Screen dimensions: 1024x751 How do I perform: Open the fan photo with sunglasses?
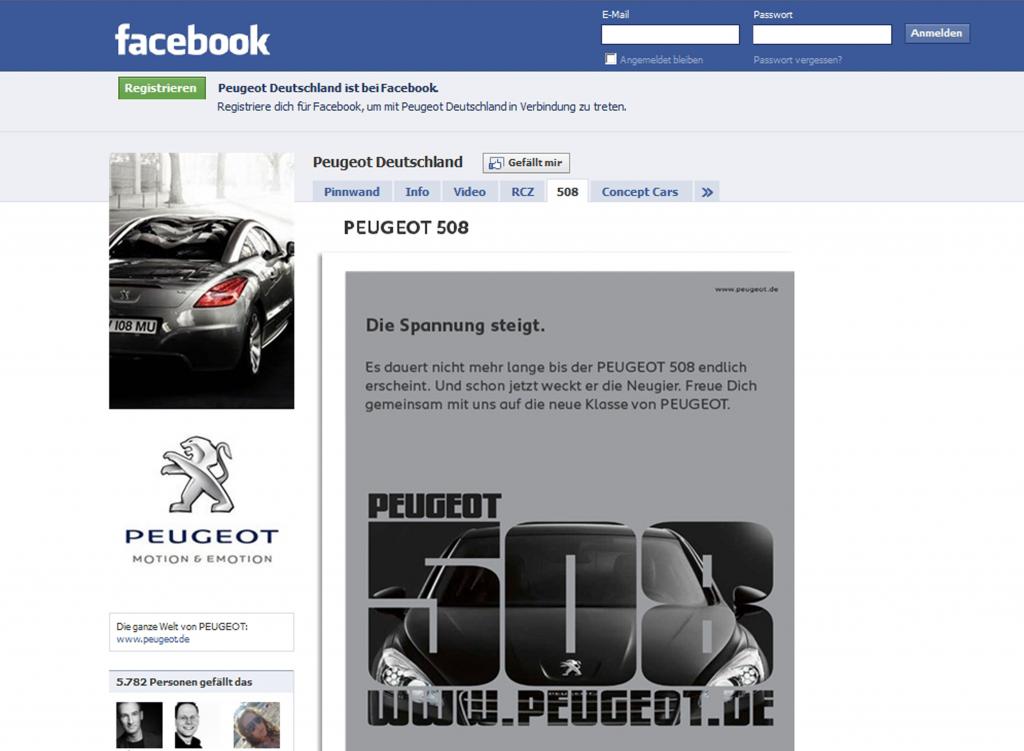pyautogui.click(x=257, y=725)
